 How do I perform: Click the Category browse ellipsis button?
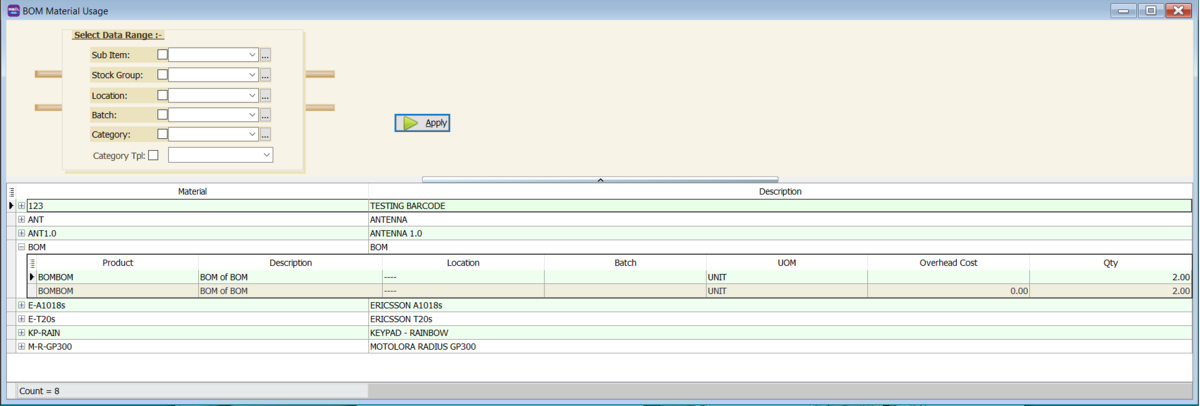(x=265, y=134)
